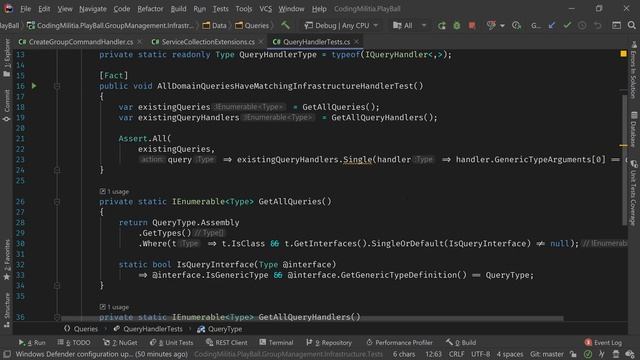Open the Tests menu
The height and width of the screenshot is (360, 640).
(220, 9)
